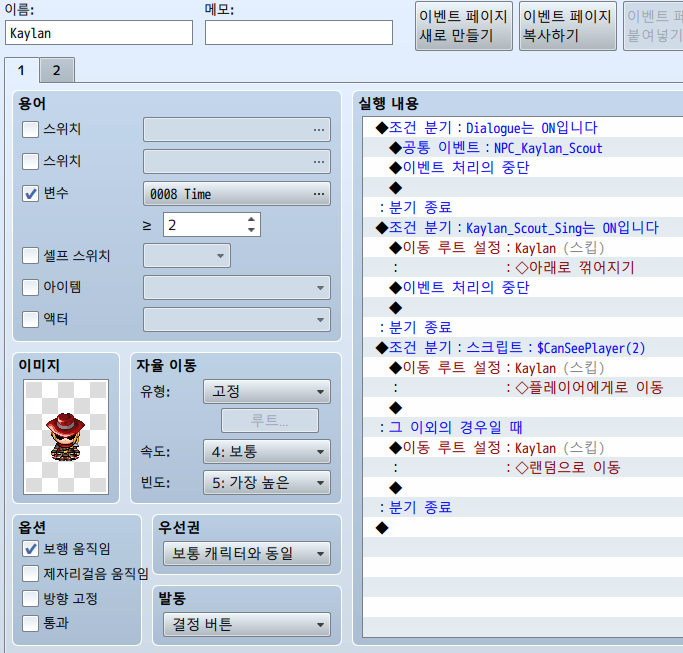Uncheck the 변수 condition checkbox

coord(30,193)
